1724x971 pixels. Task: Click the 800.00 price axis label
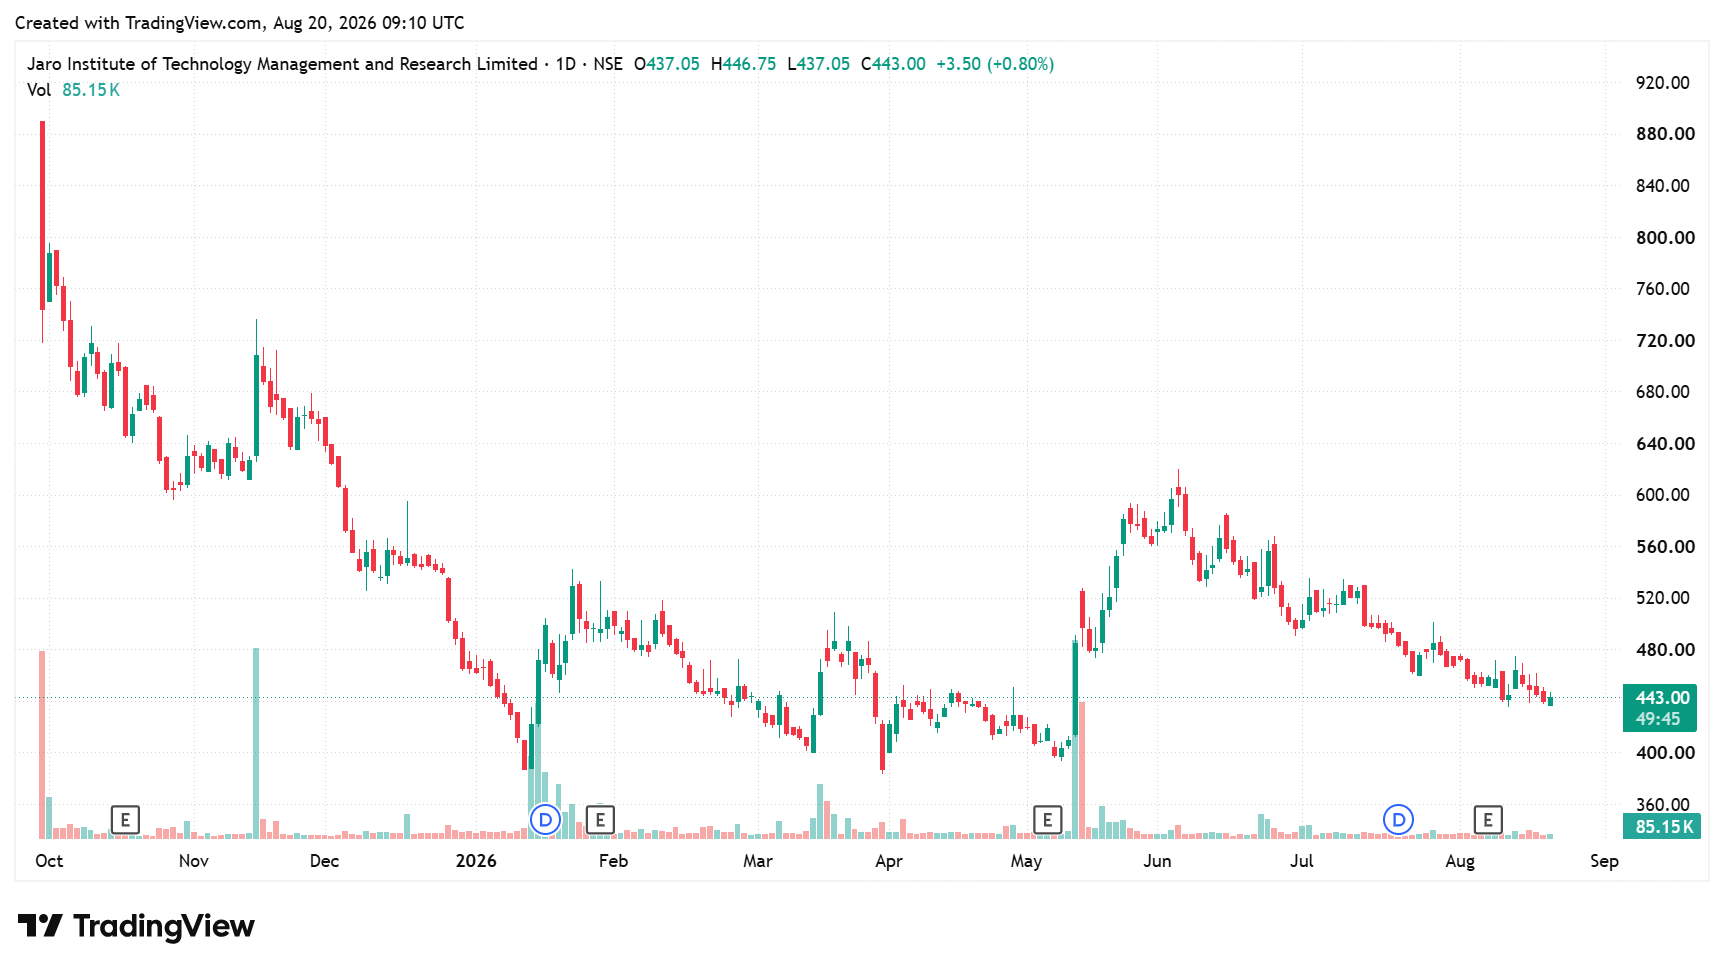click(1665, 238)
